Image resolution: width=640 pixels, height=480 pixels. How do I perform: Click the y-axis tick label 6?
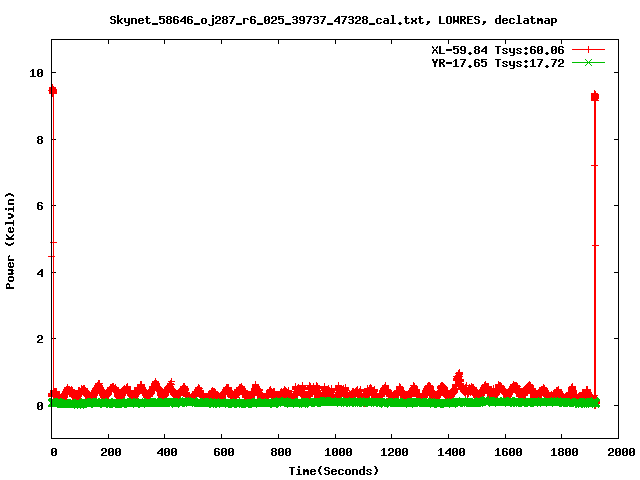(x=40, y=206)
